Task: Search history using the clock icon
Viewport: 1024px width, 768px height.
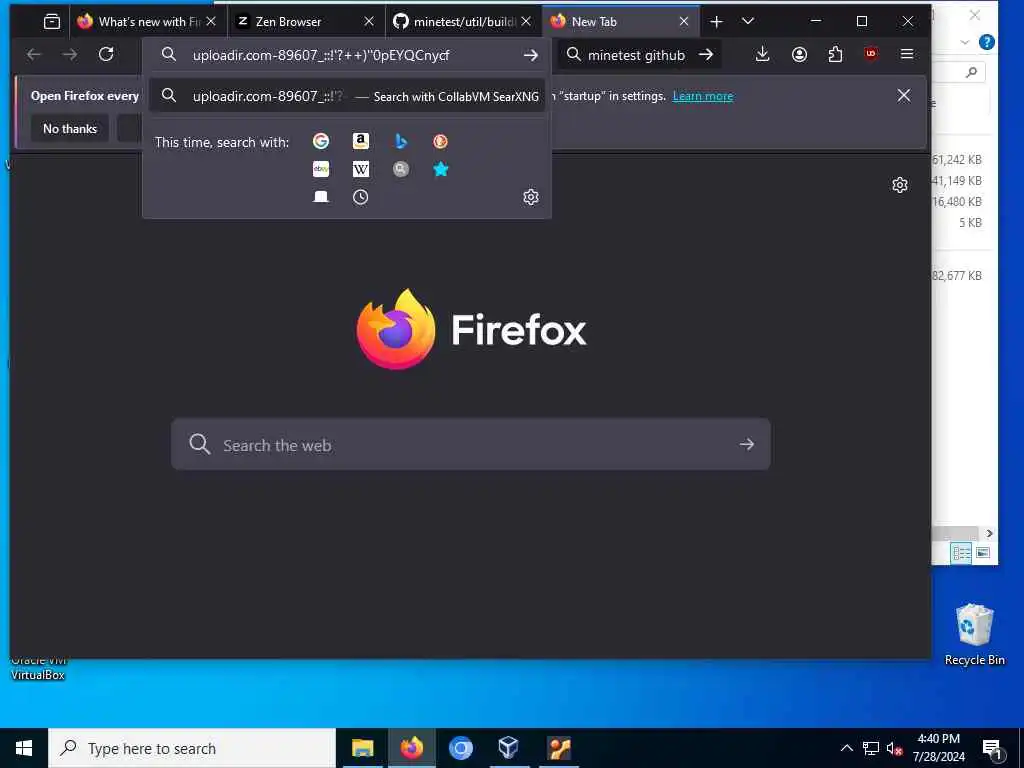Action: (x=360, y=197)
